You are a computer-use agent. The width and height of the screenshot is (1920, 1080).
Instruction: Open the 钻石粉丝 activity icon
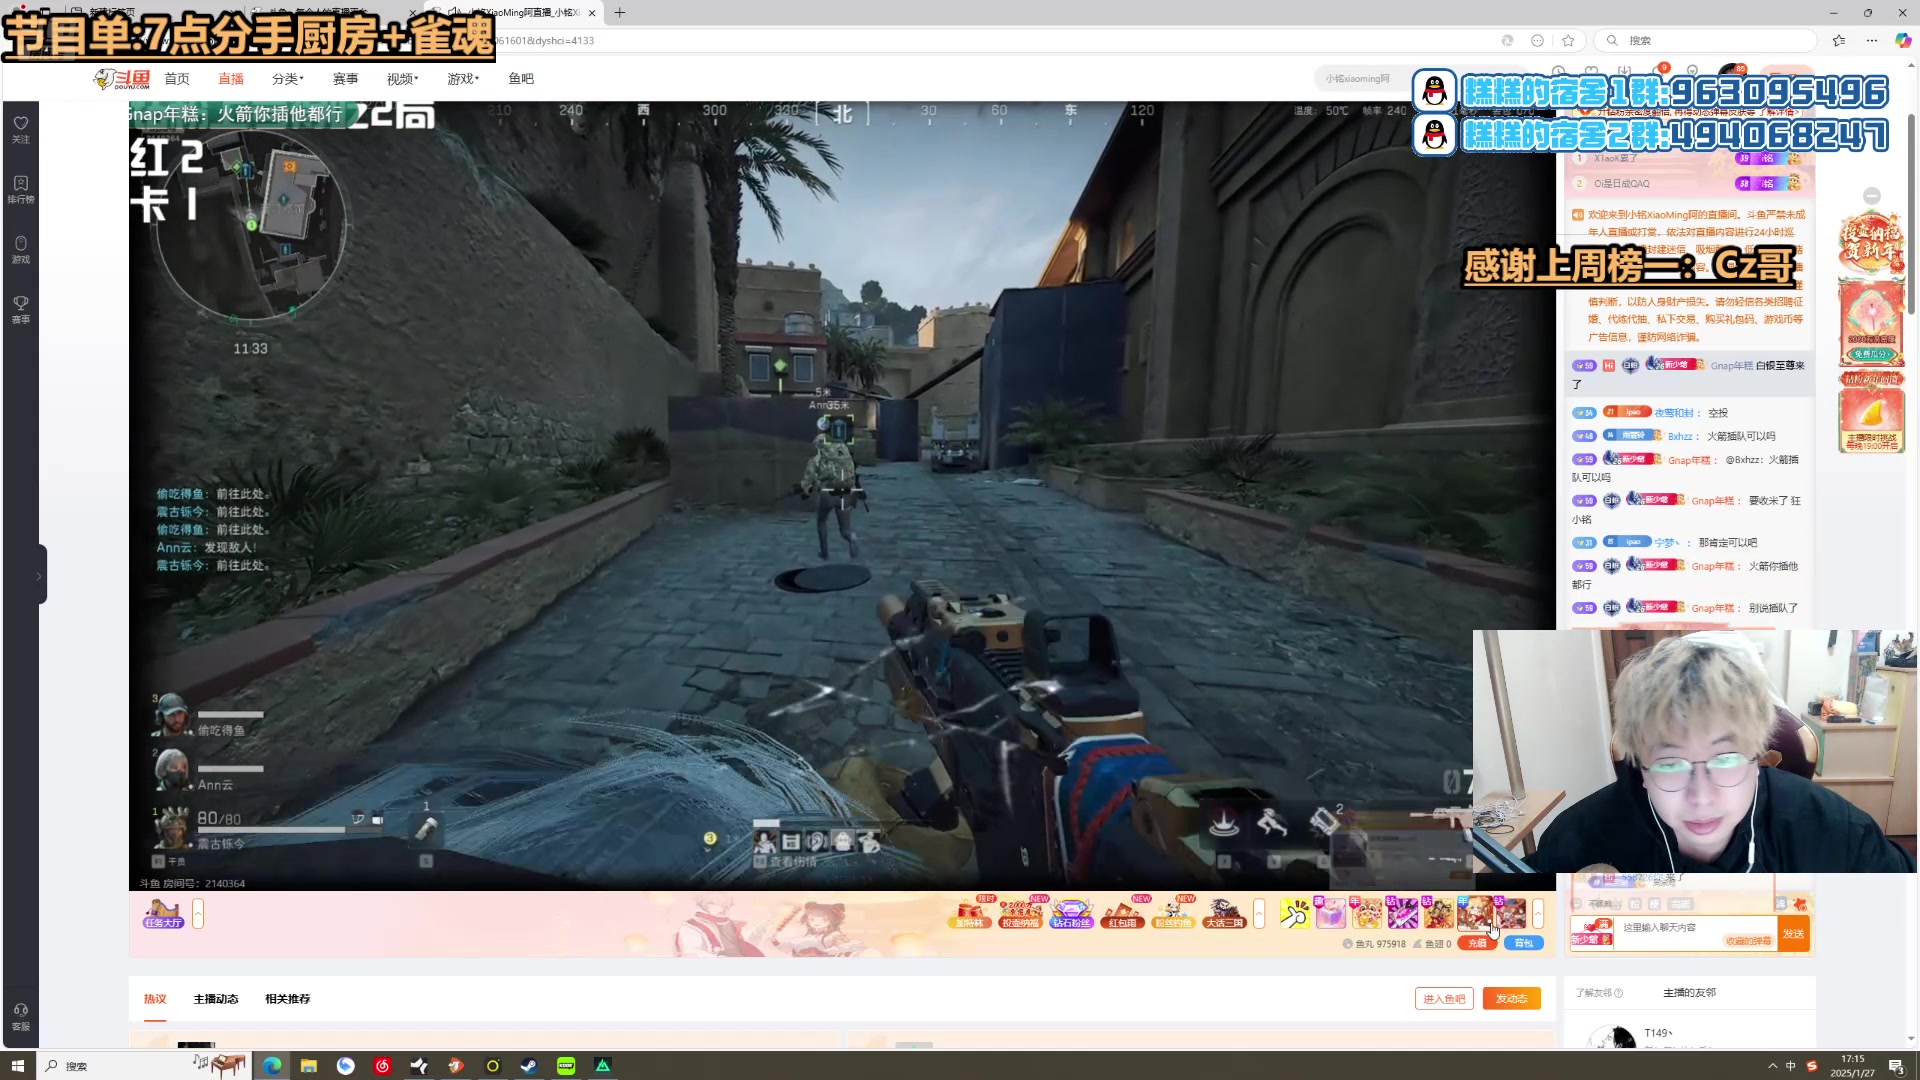click(1071, 913)
